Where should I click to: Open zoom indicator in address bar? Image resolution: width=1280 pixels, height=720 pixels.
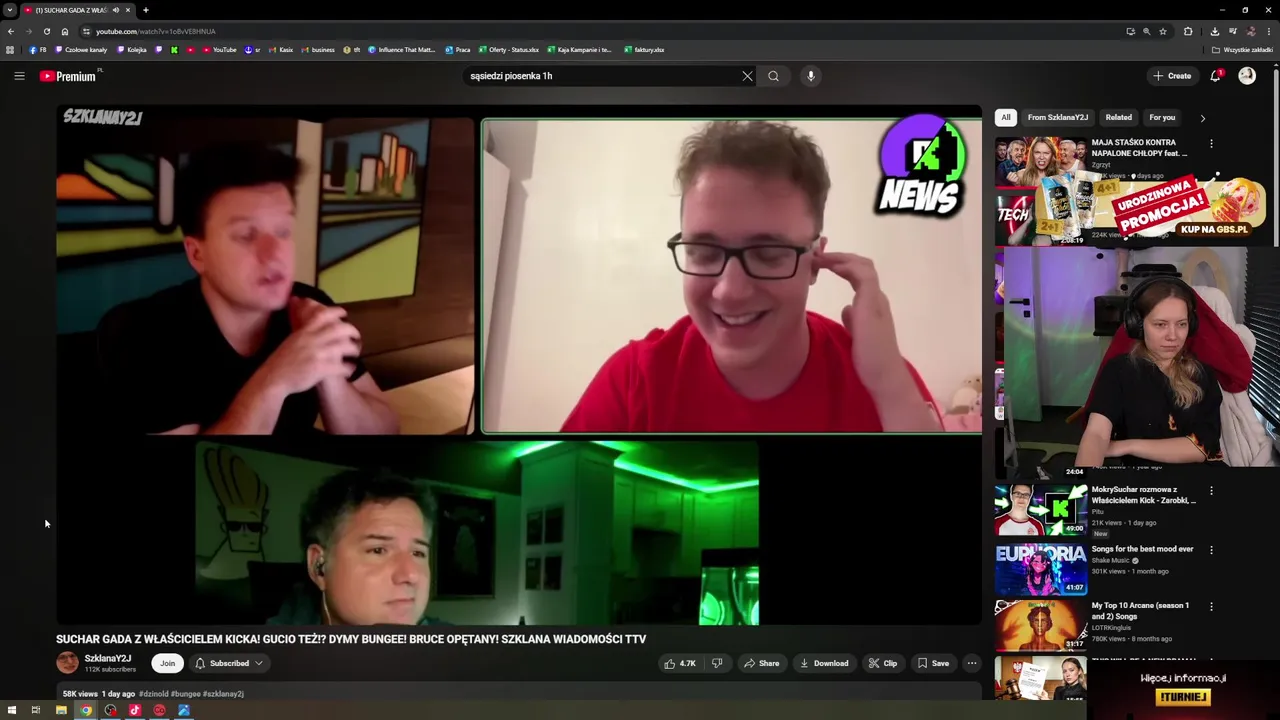coord(1146,31)
